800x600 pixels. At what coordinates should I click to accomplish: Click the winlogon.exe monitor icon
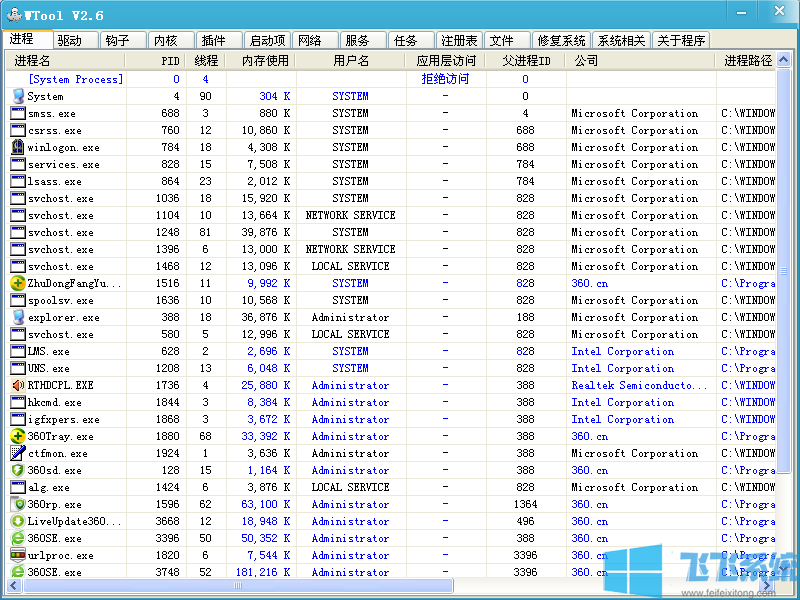click(16, 147)
